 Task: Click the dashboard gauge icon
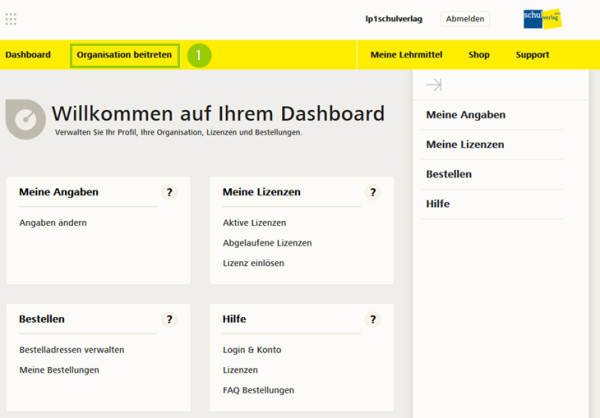(x=25, y=118)
